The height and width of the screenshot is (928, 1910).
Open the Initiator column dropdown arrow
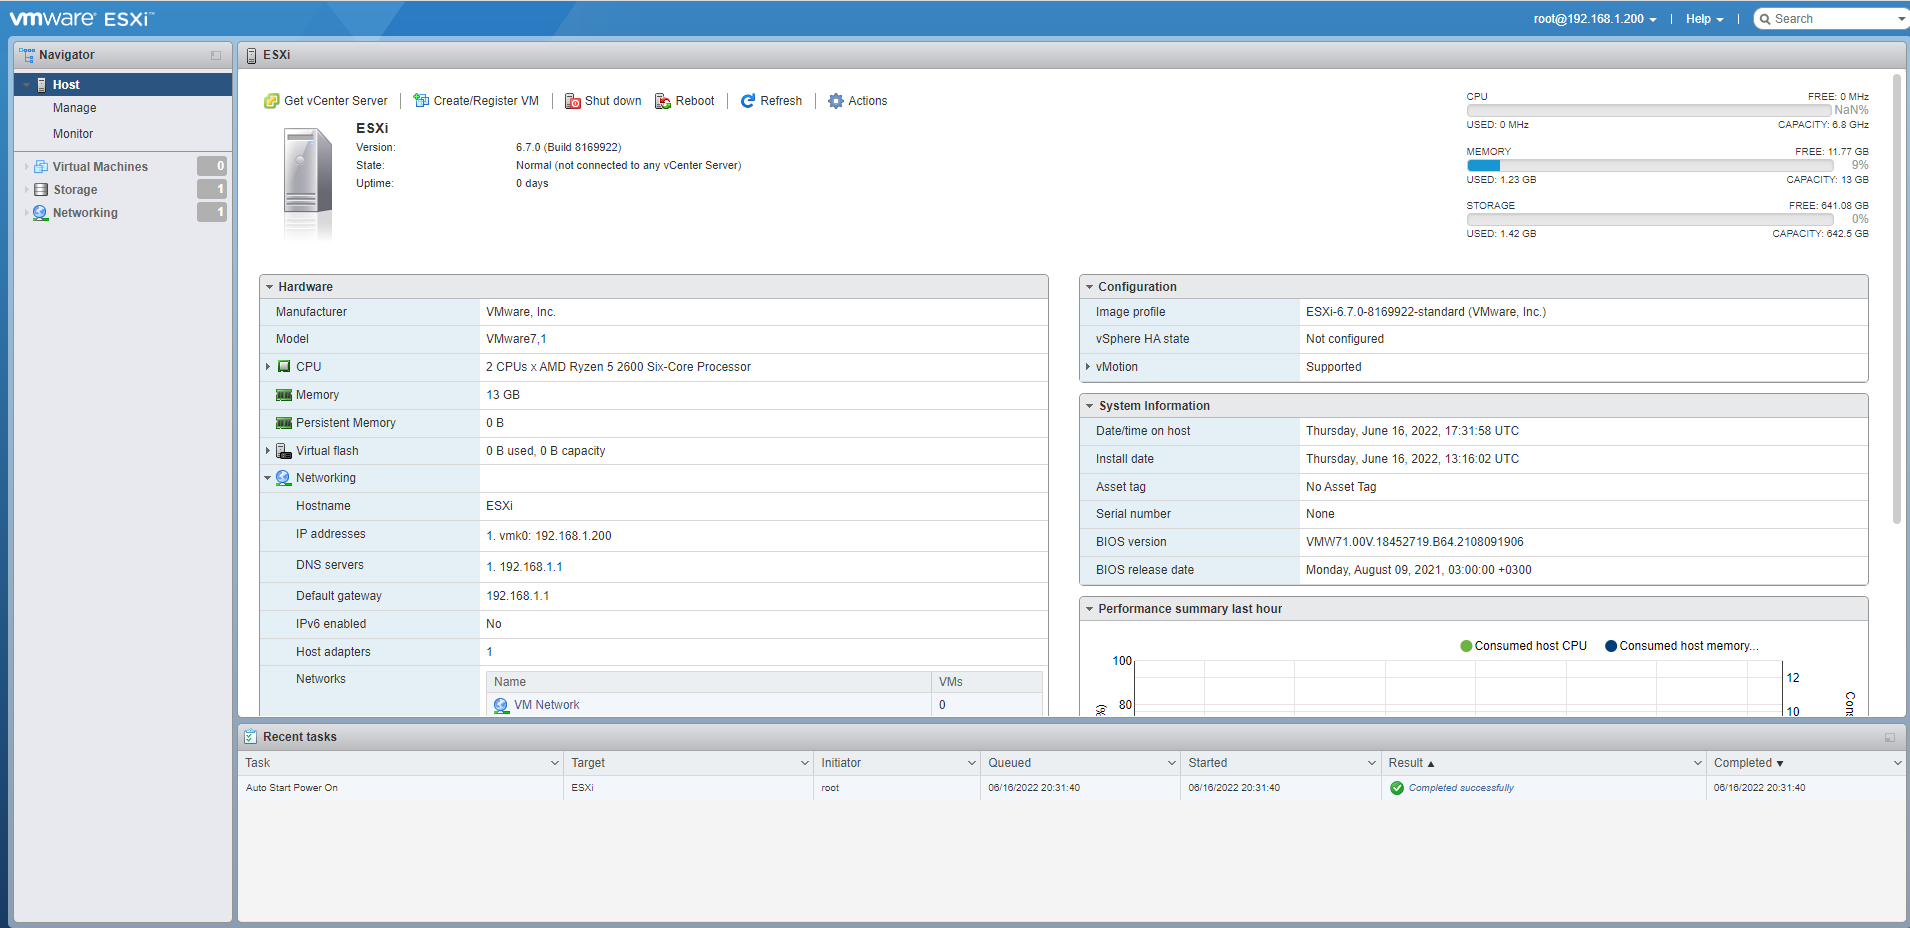click(971, 763)
